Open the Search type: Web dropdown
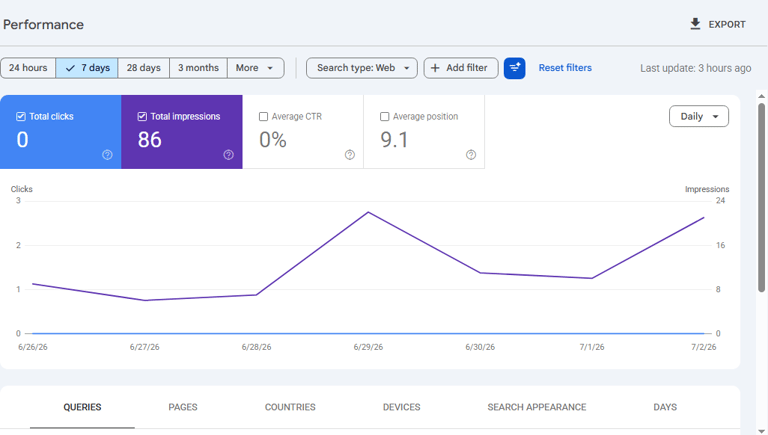Screen dimensions: 768x435 [362, 68]
